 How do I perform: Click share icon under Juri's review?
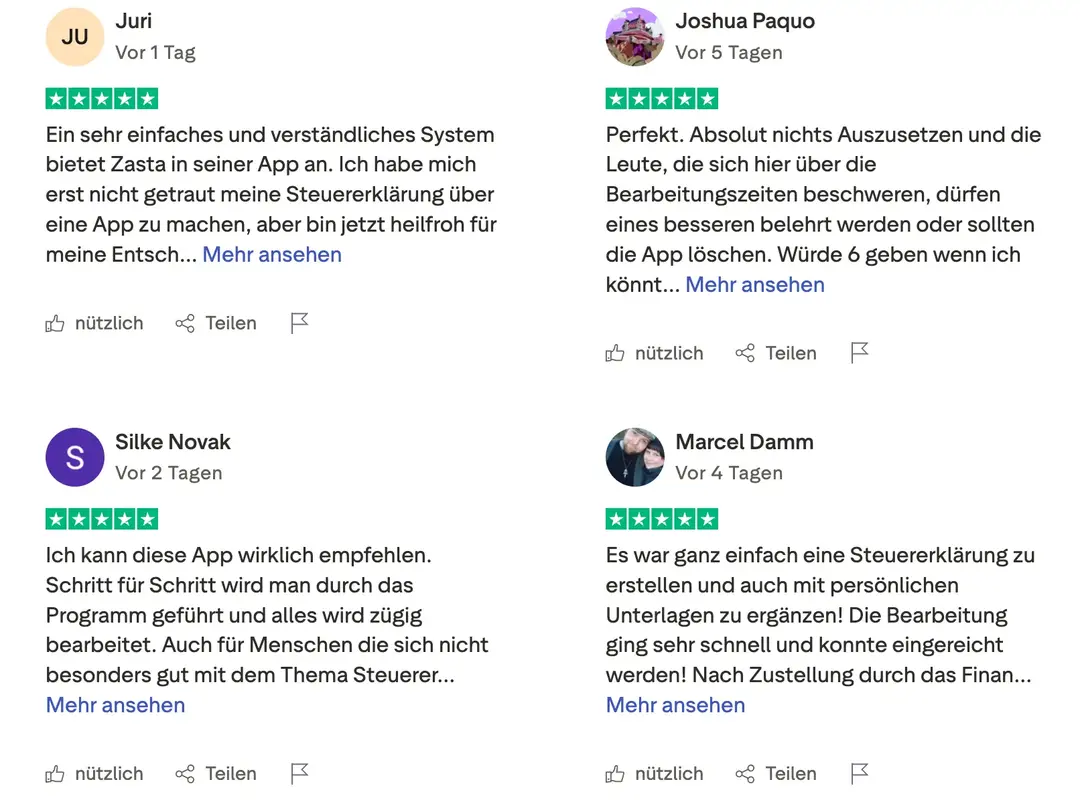point(185,323)
